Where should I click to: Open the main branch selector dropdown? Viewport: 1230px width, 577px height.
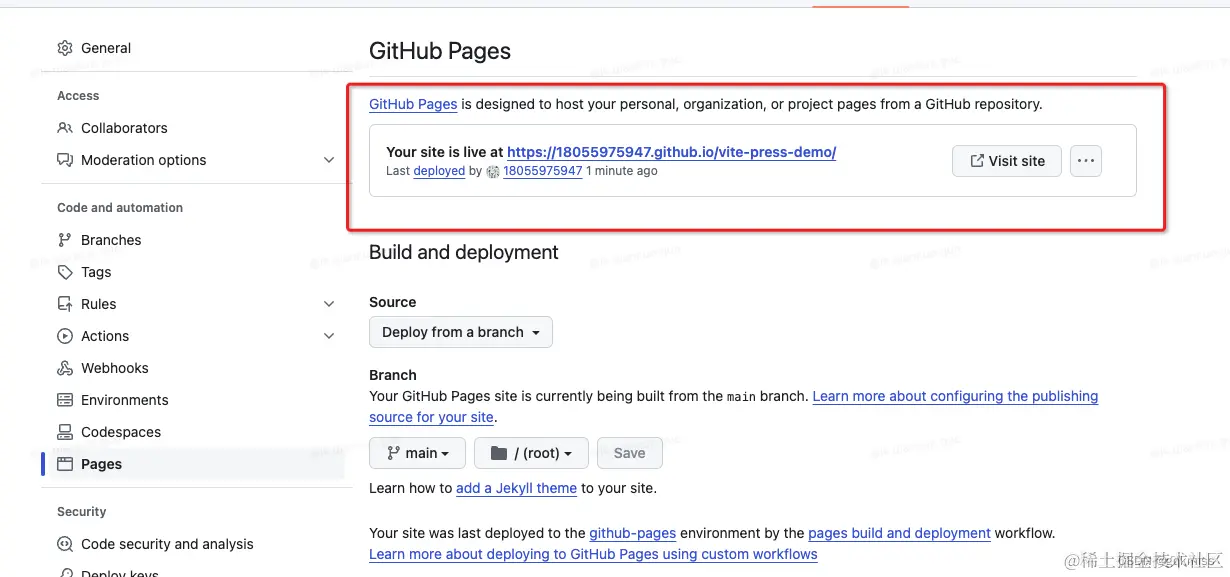(417, 453)
